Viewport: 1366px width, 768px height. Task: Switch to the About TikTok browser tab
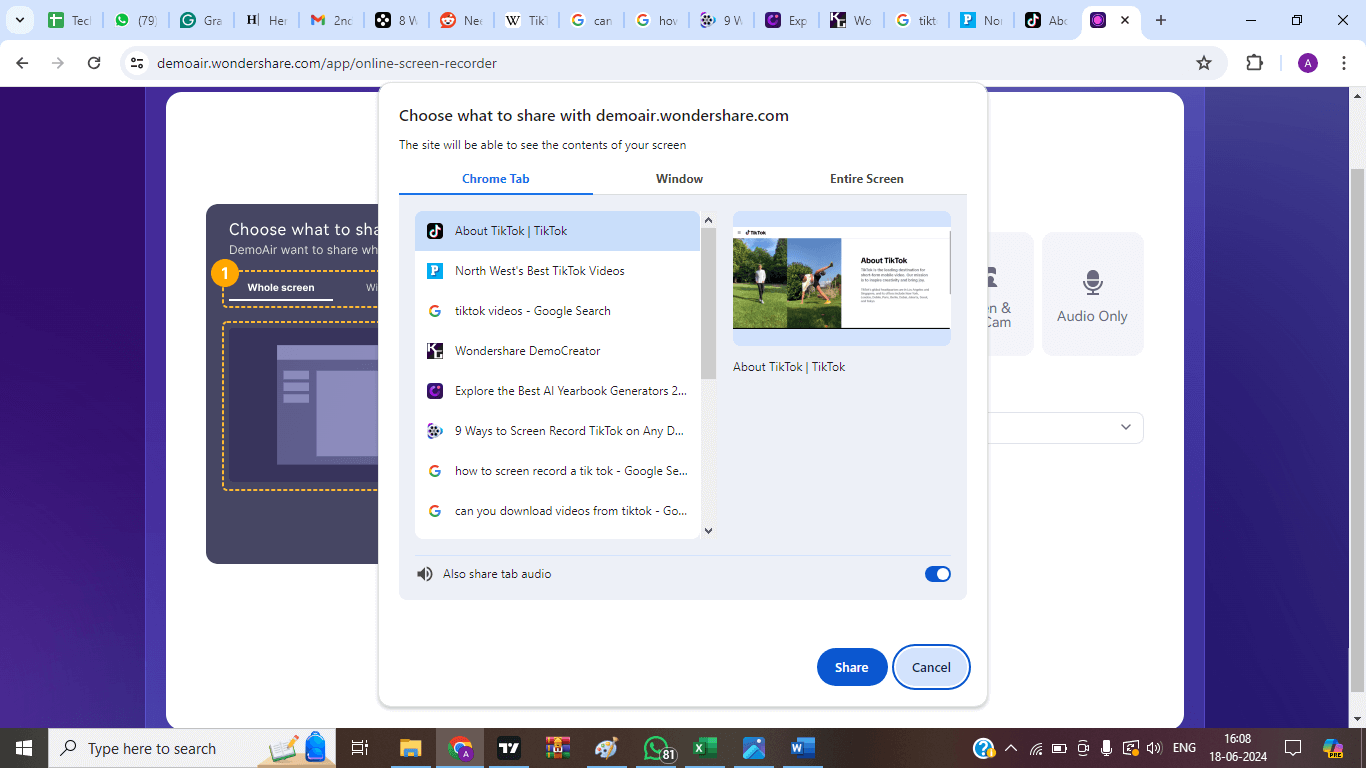pos(1047,20)
